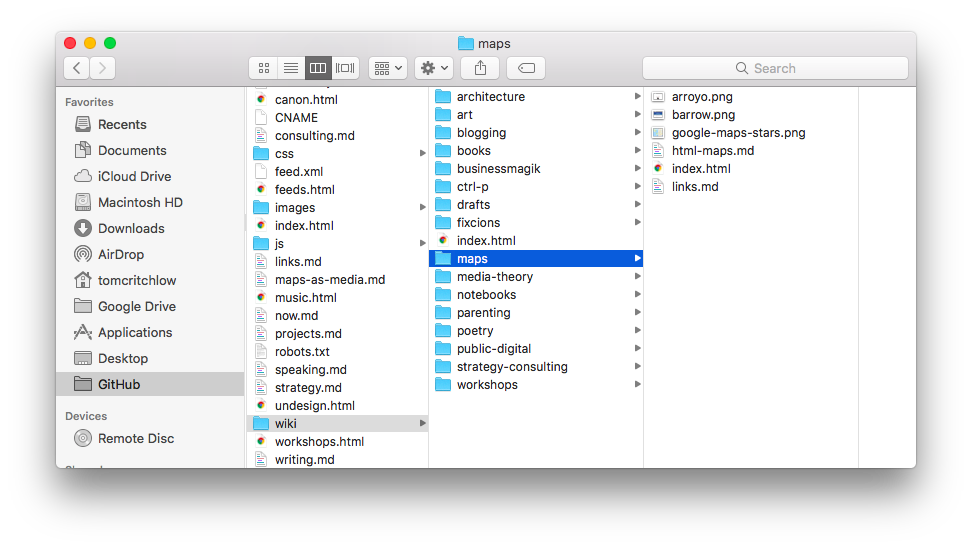This screenshot has height=548, width=972.
Task: Expand the js folder arrow
Action: click(422, 243)
